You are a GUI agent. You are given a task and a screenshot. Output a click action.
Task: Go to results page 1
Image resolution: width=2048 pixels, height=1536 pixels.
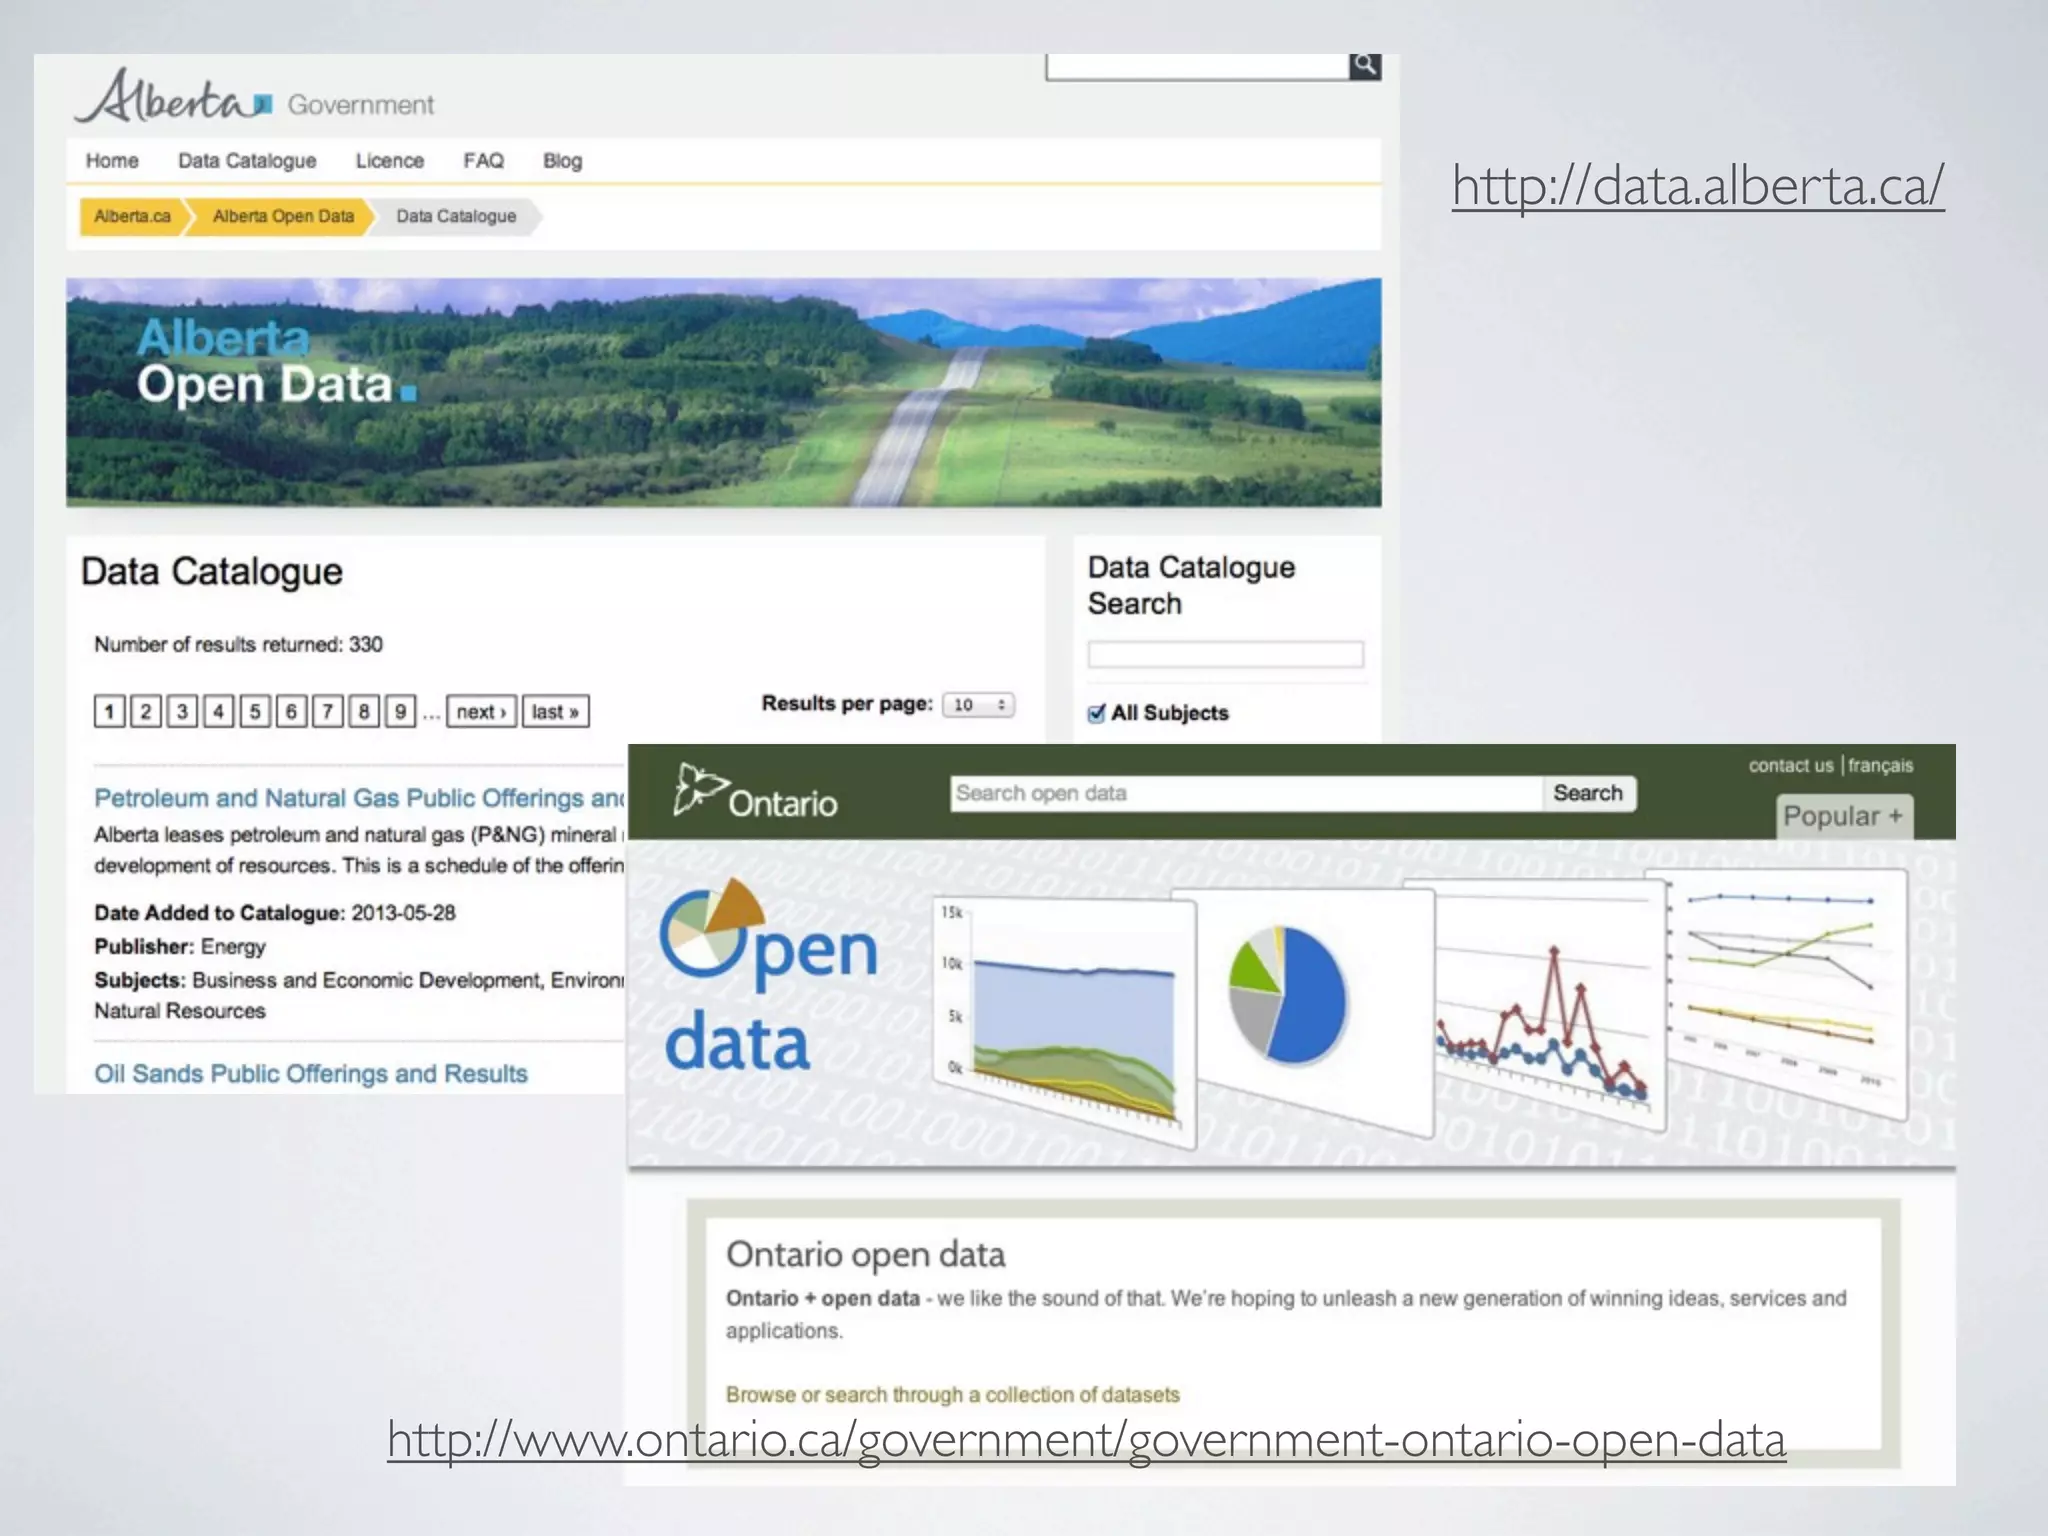point(109,711)
